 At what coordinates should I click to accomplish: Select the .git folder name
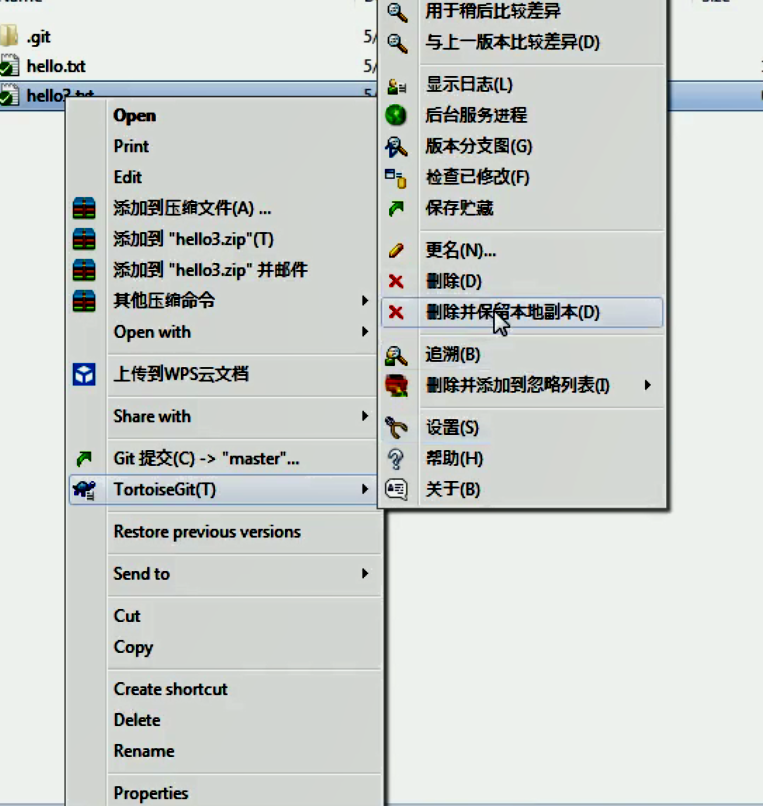click(x=39, y=37)
